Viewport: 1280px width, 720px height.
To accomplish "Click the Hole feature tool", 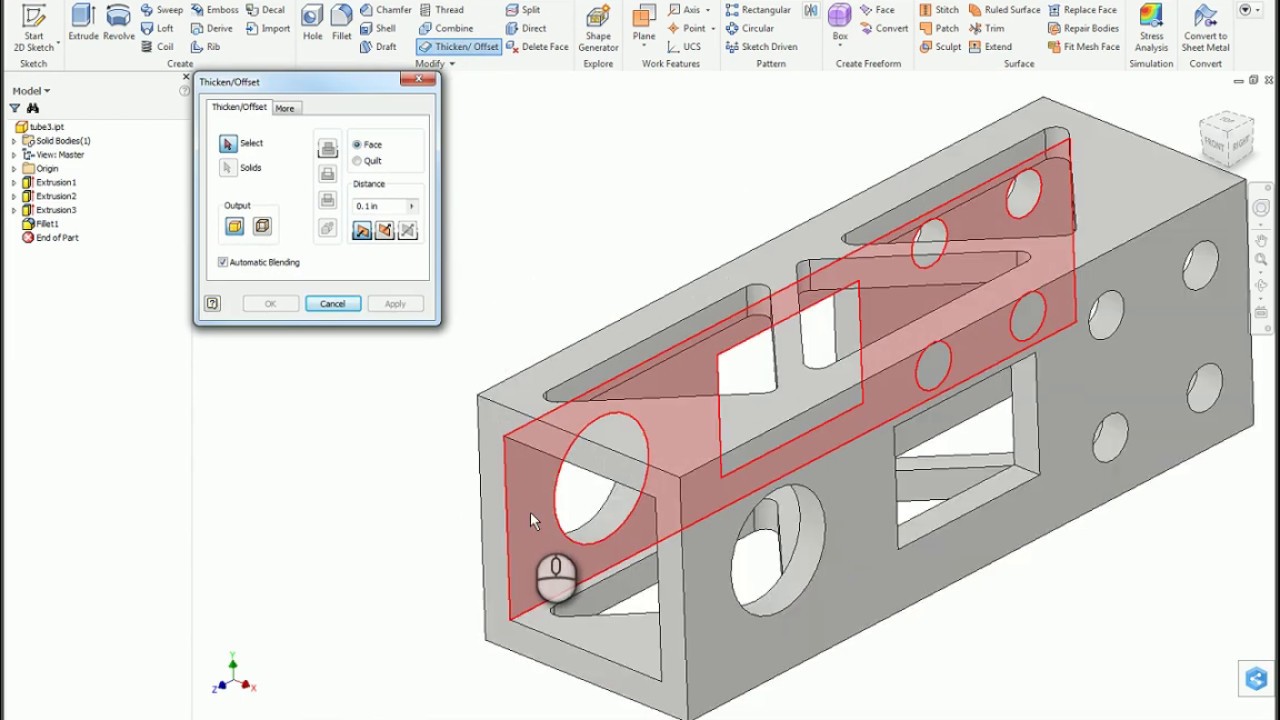I will tap(313, 24).
